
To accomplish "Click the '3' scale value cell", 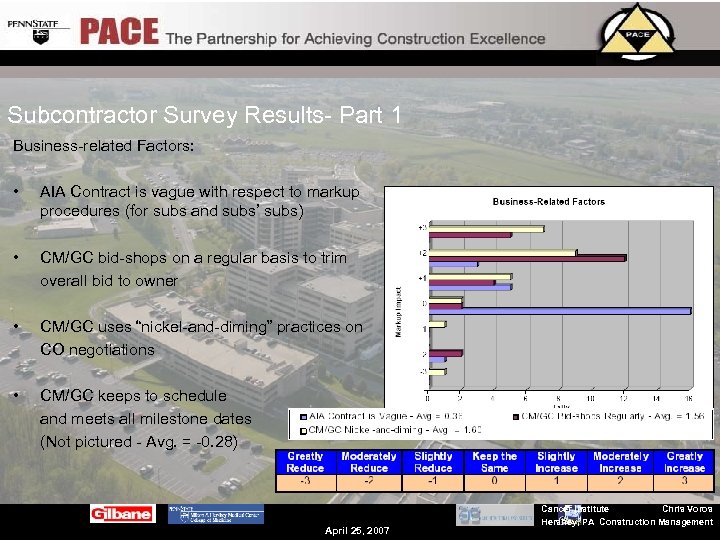I will point(684,482).
